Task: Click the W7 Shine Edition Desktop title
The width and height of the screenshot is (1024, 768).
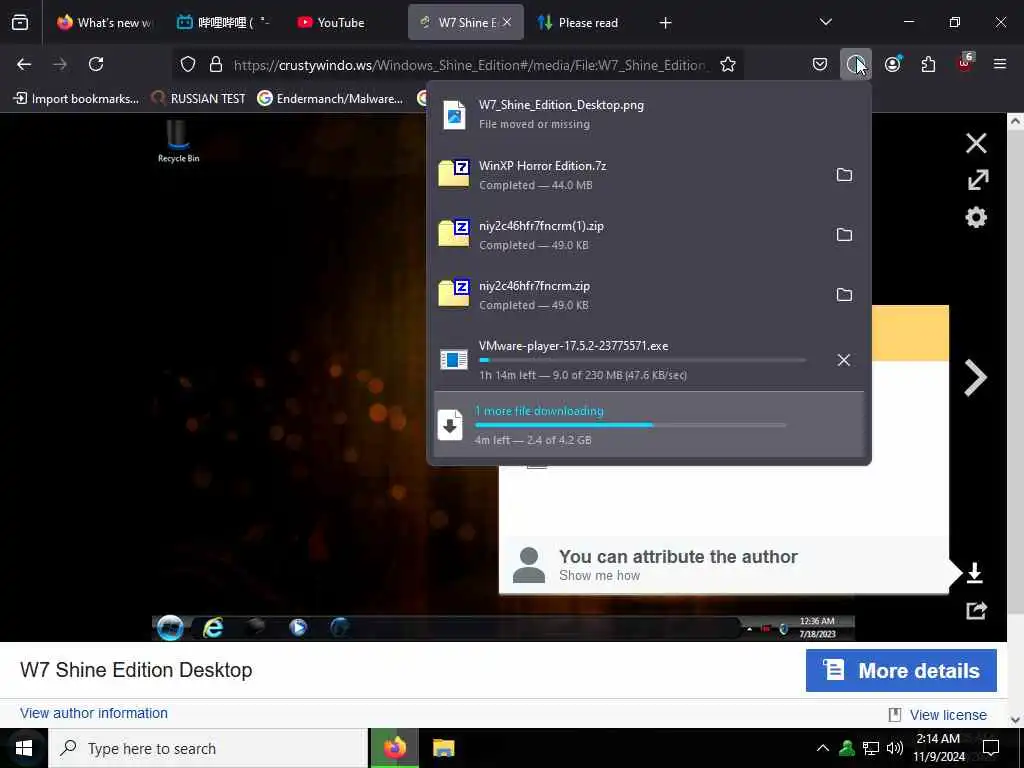Action: (136, 670)
